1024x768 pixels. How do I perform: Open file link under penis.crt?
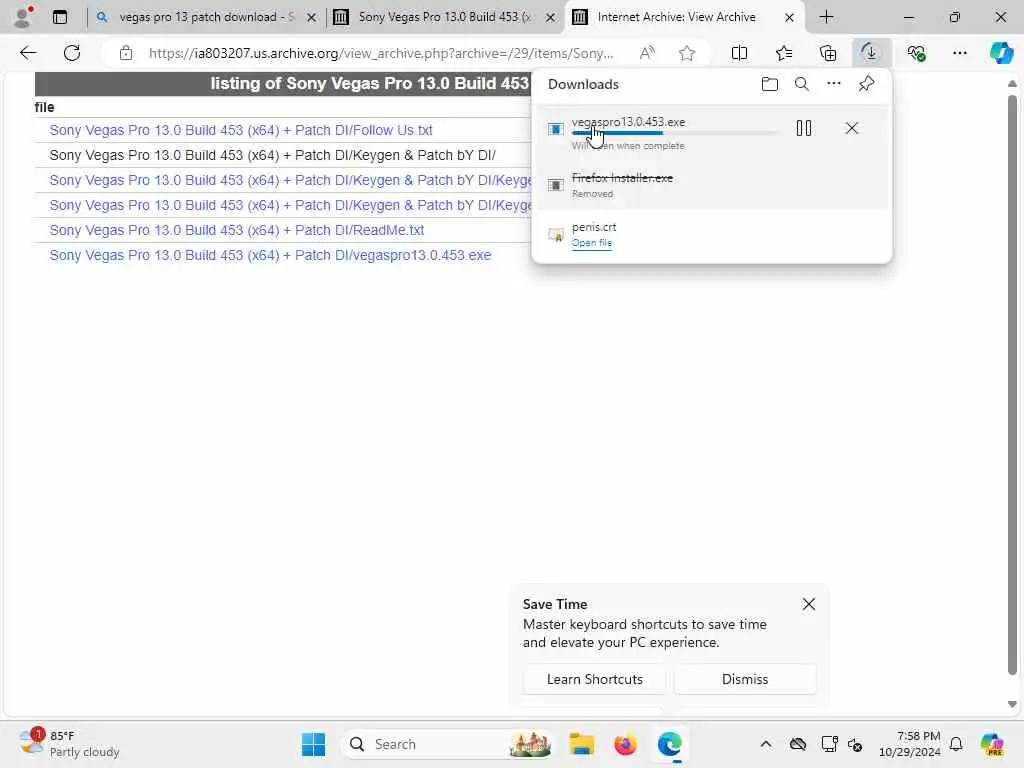point(592,243)
